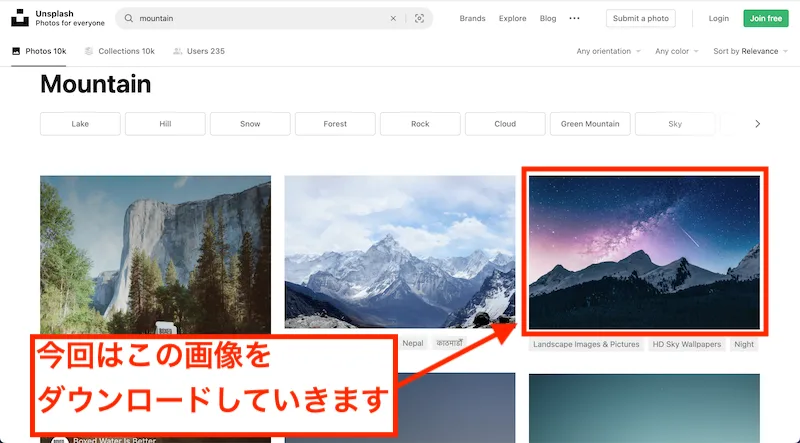Screen dimensions: 800x443
Task: Select the Rock tag chip
Action: (420, 124)
